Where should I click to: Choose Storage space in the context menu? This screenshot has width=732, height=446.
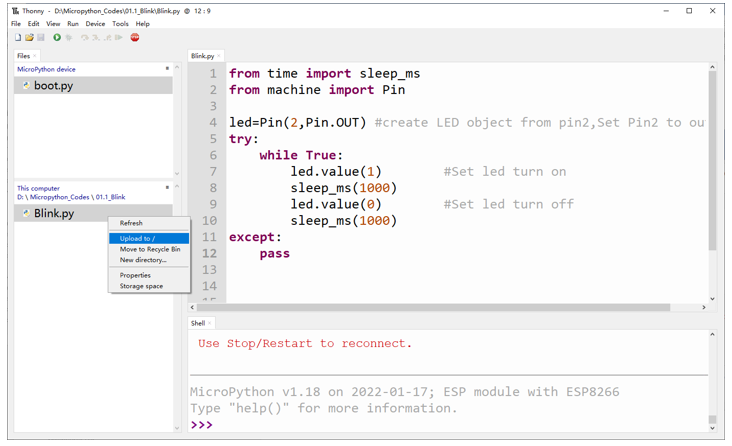[149, 286]
